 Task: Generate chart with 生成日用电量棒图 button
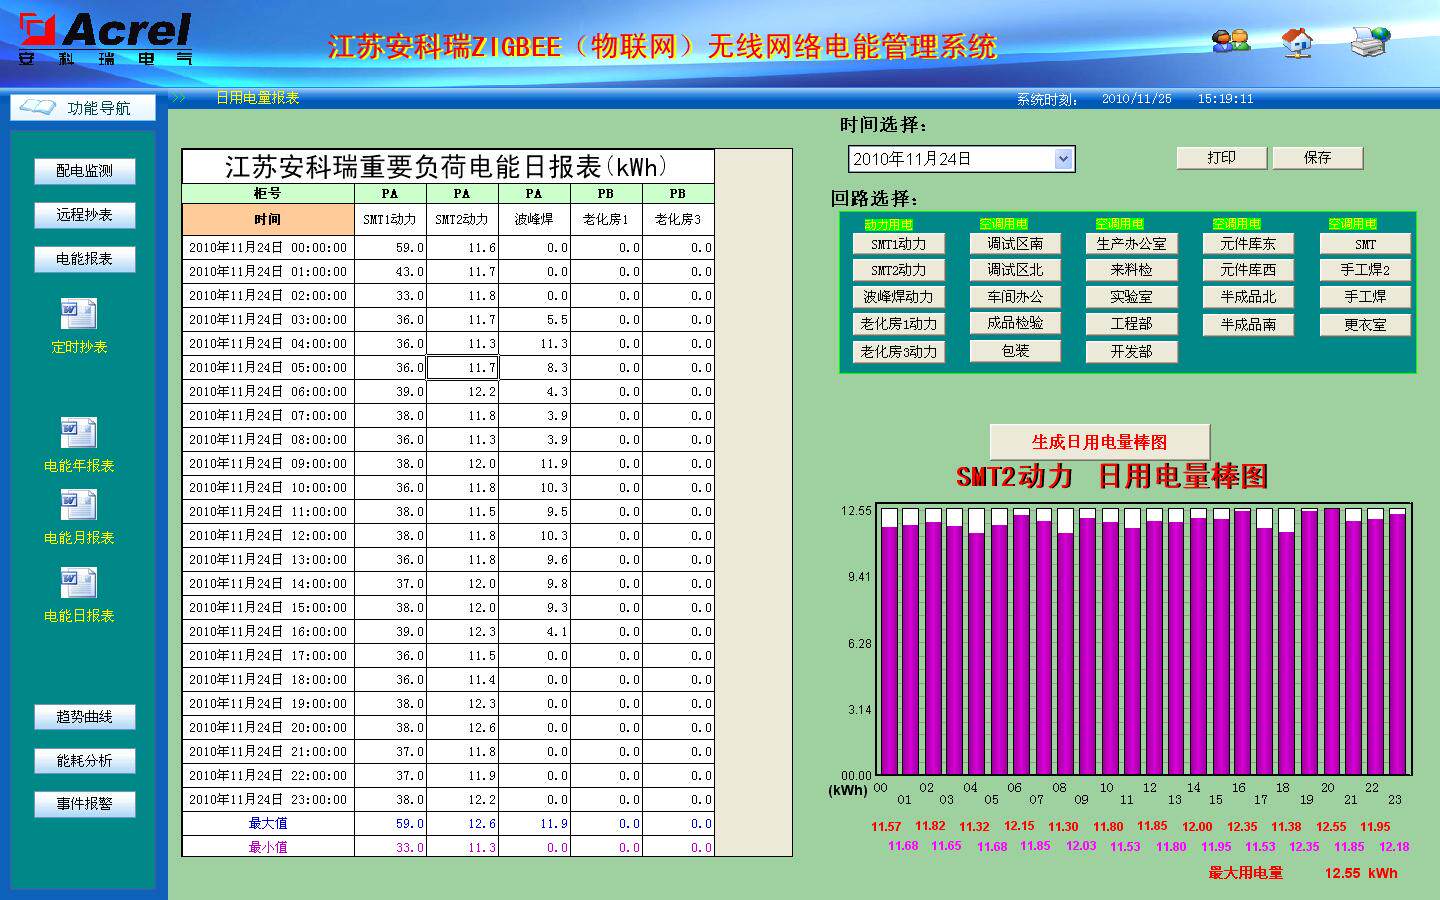1099,442
